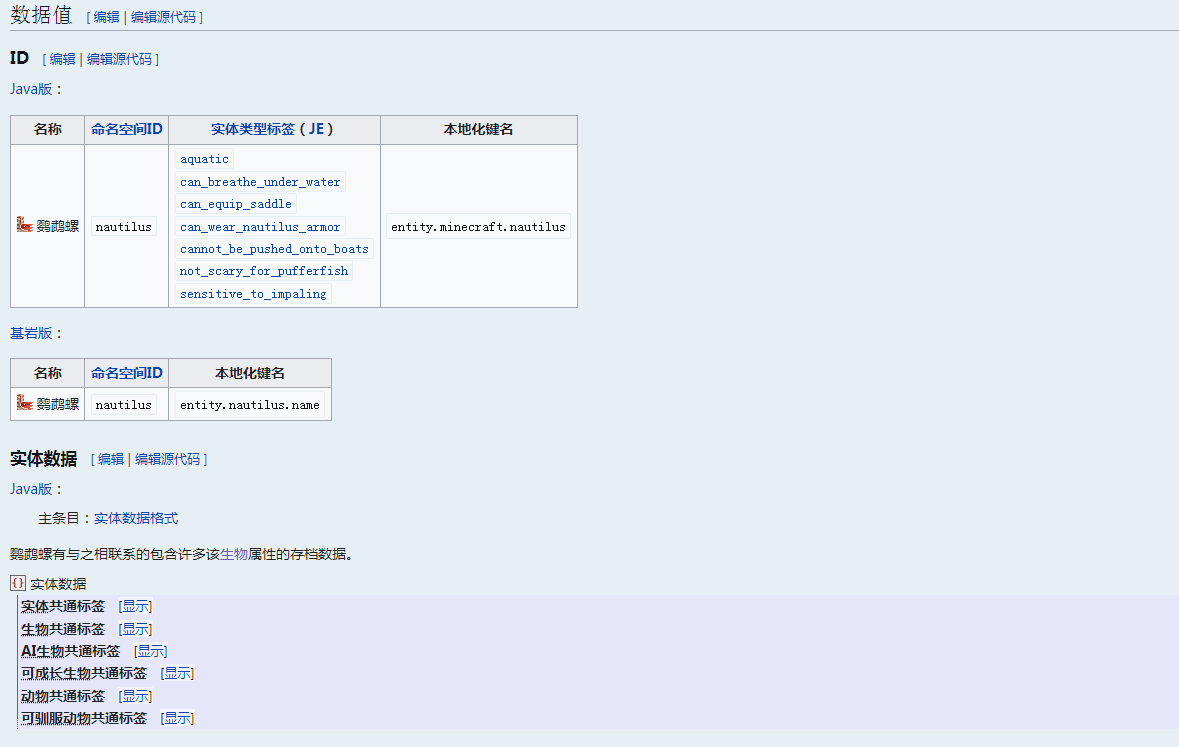Image resolution: width=1179 pixels, height=747 pixels.
Task: Expand 可驯服动物共通标签 section
Action: (176, 717)
